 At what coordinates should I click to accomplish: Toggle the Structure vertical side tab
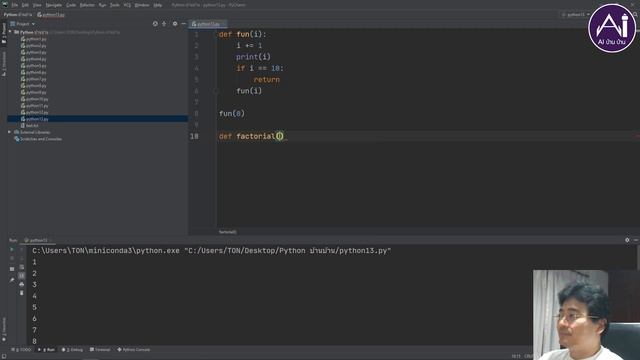(x=4, y=64)
